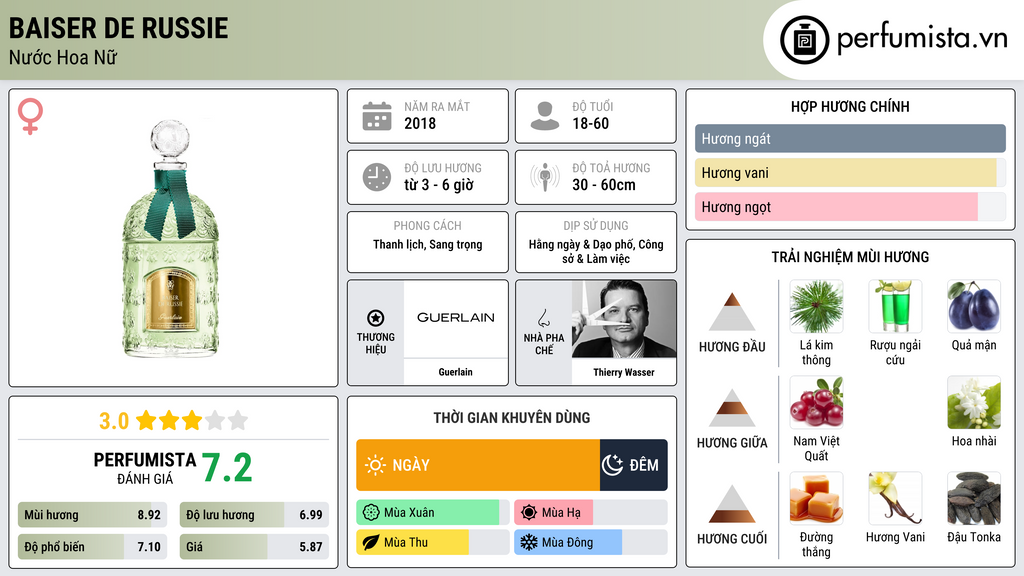Image resolution: width=1024 pixels, height=576 pixels.
Task: Open the Guerlain brand logo
Action: 455,318
